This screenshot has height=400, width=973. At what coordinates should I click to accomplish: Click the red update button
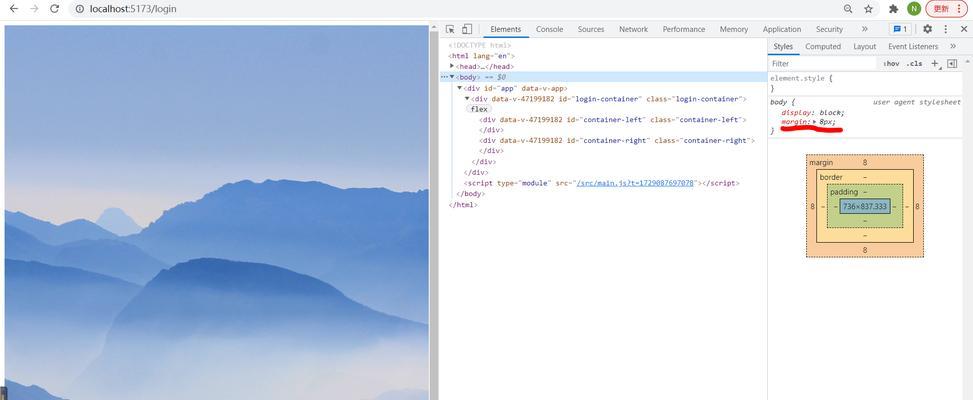pos(946,9)
